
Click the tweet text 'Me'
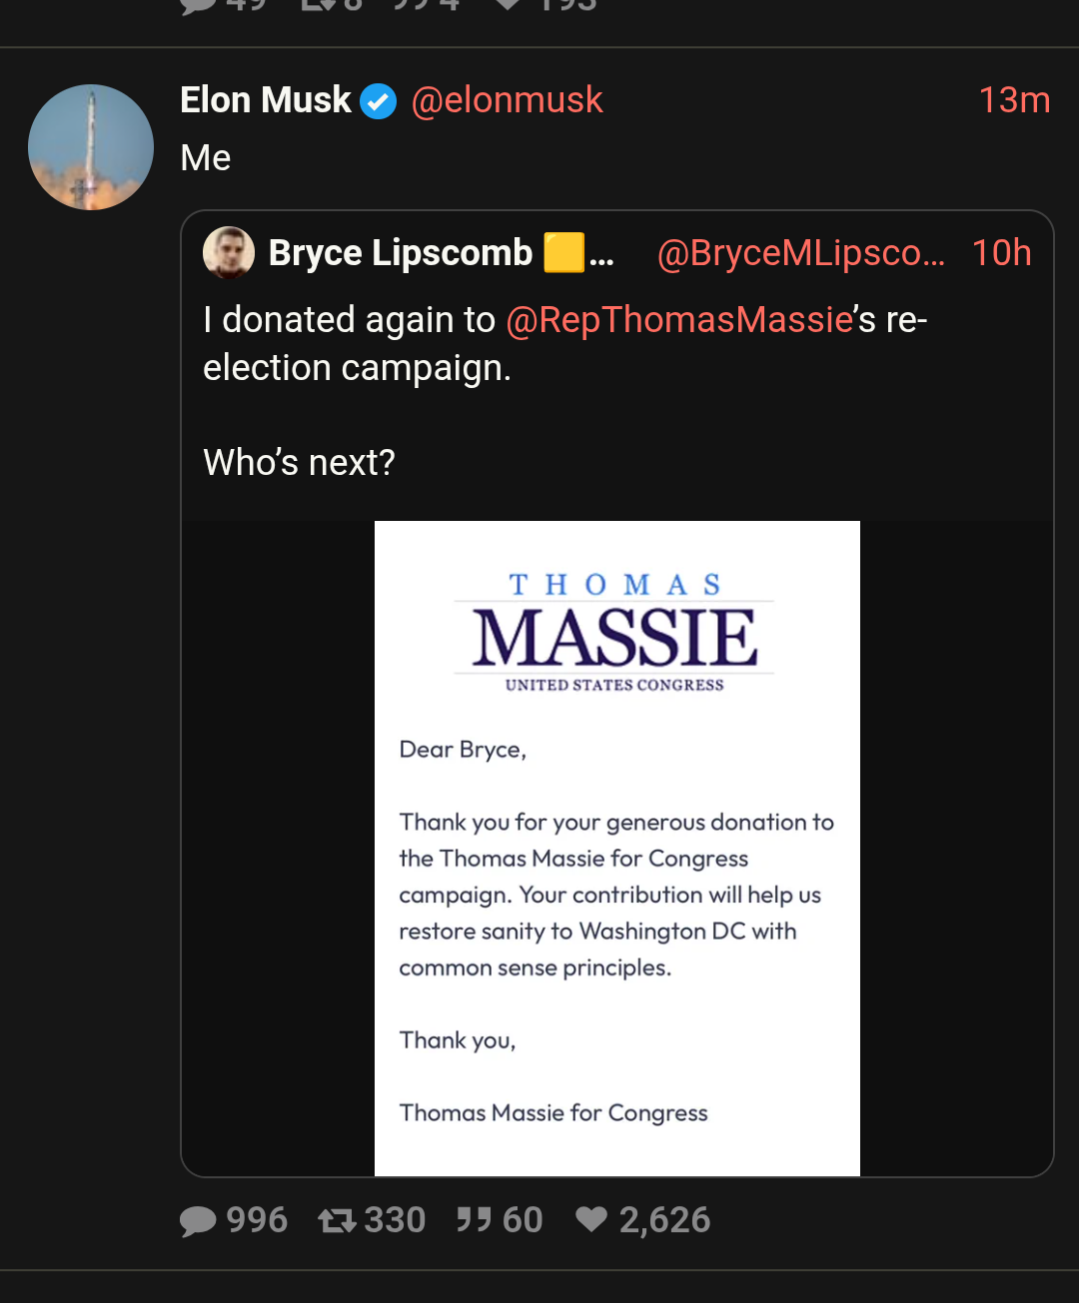pos(205,158)
